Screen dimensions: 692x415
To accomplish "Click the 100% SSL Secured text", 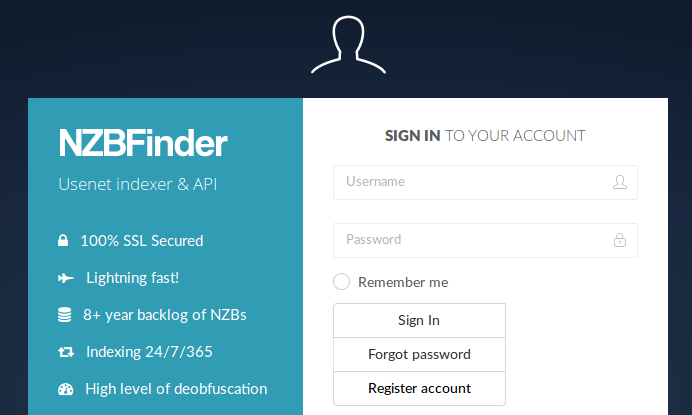I will pos(142,241).
